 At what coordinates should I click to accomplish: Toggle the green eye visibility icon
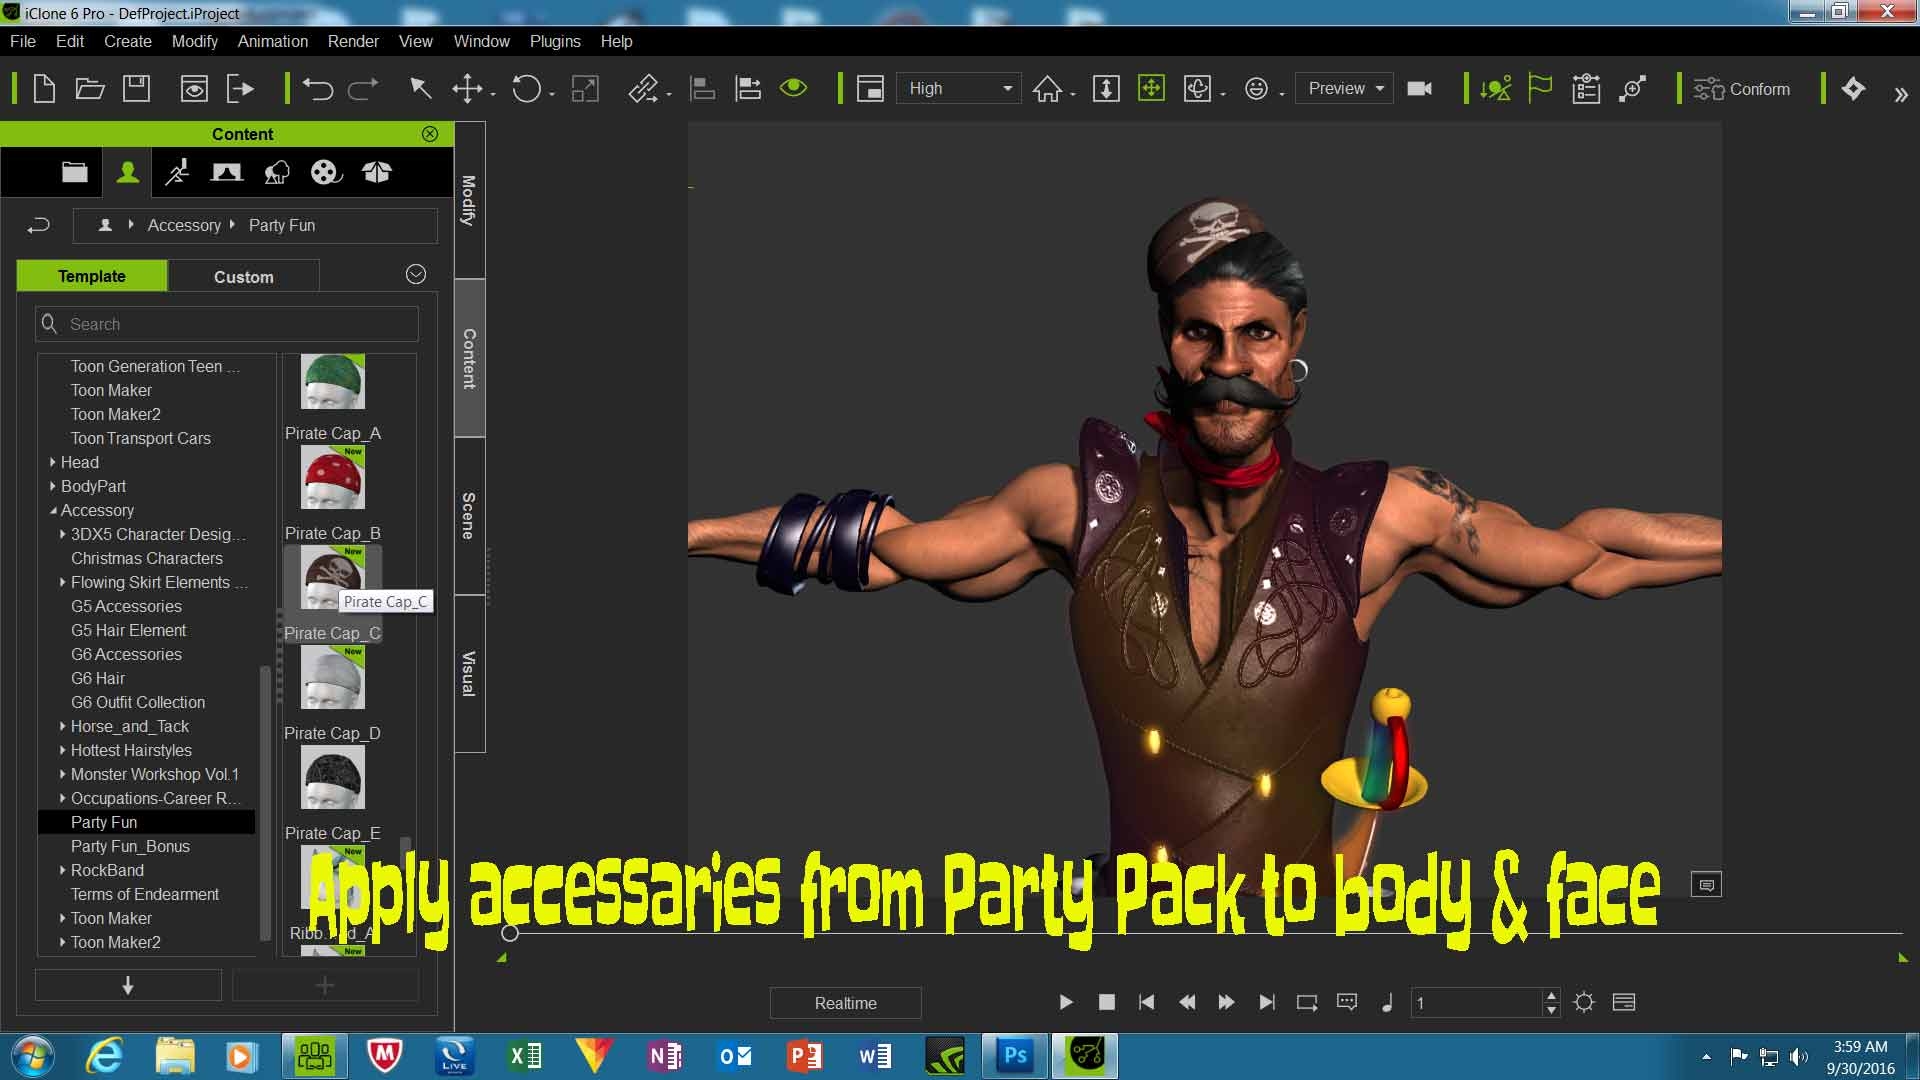[793, 88]
